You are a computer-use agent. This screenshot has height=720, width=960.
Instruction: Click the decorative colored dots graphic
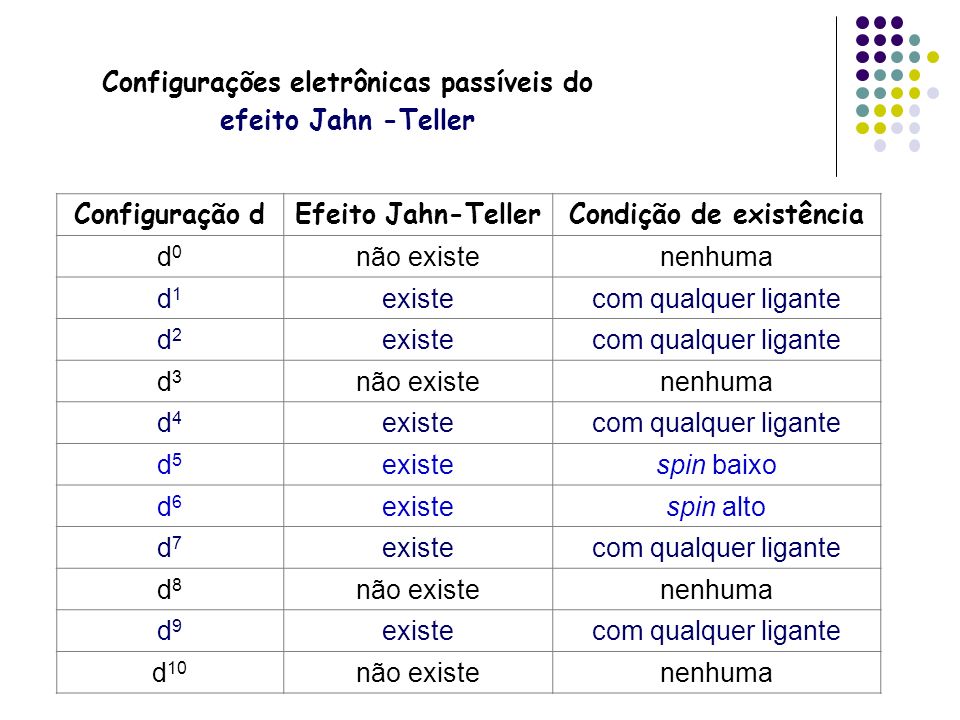(897, 84)
